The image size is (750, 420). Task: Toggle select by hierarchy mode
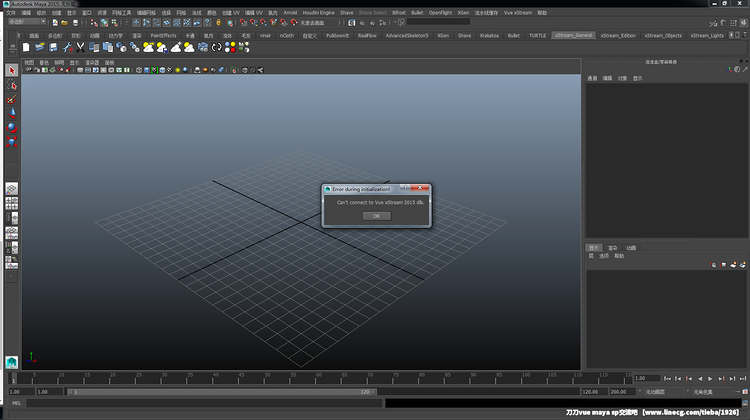tap(94, 22)
